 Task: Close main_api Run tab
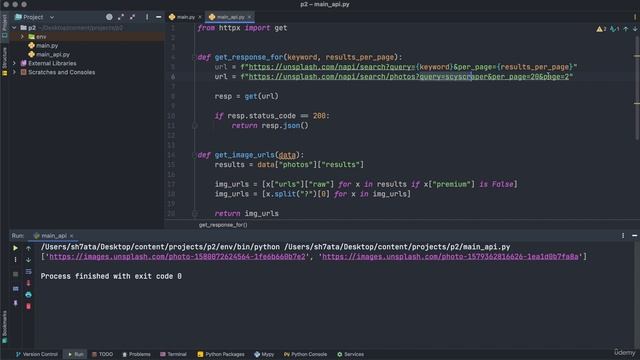coord(71,236)
